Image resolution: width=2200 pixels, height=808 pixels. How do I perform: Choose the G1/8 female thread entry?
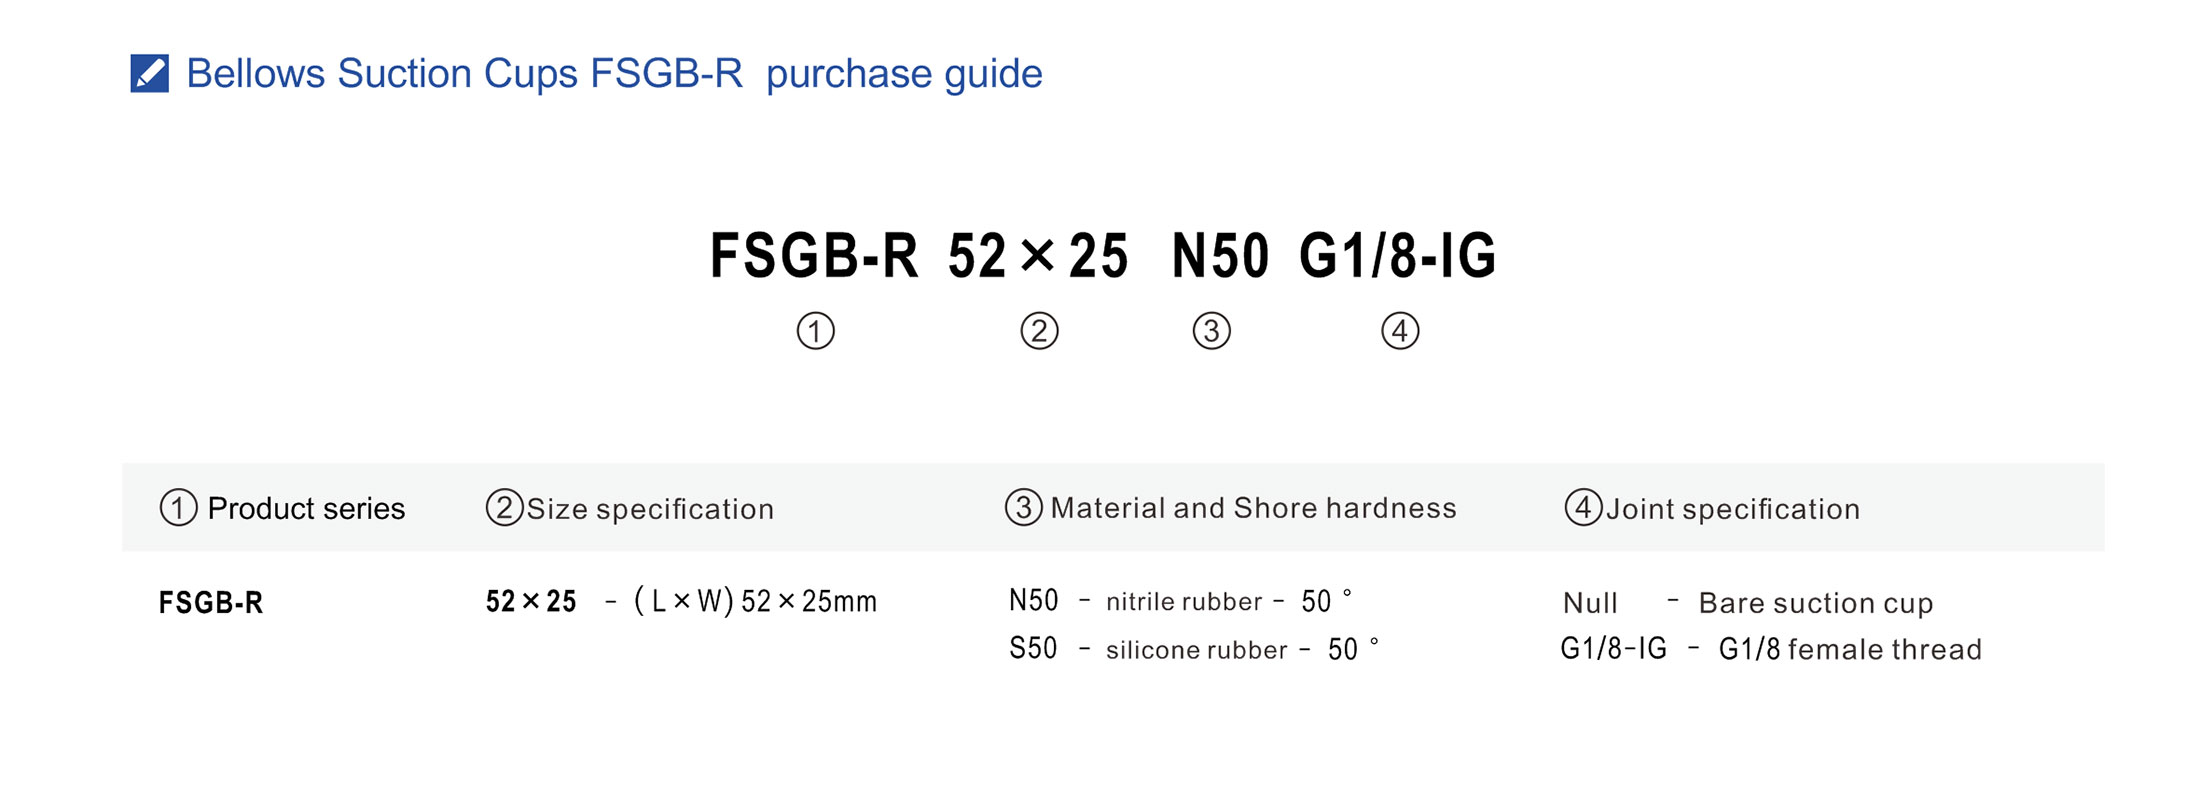(x=1770, y=649)
